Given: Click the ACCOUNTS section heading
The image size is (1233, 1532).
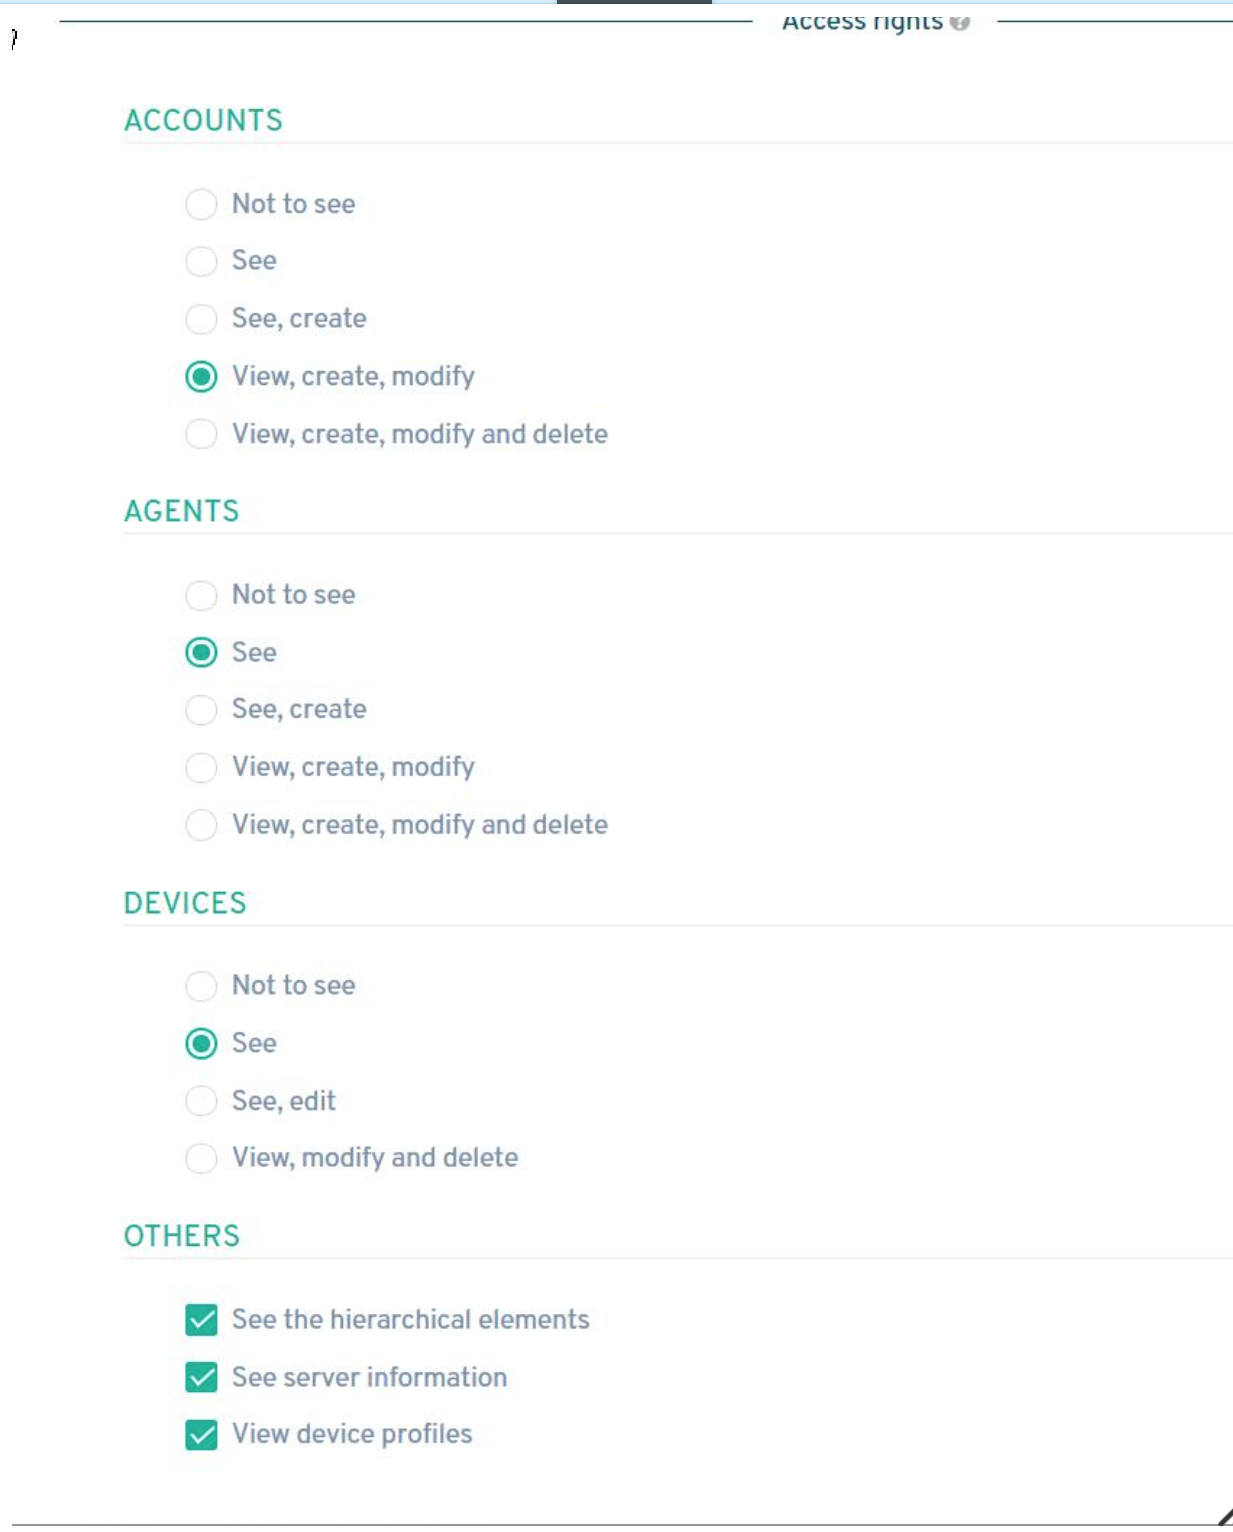Looking at the screenshot, I should coord(203,120).
